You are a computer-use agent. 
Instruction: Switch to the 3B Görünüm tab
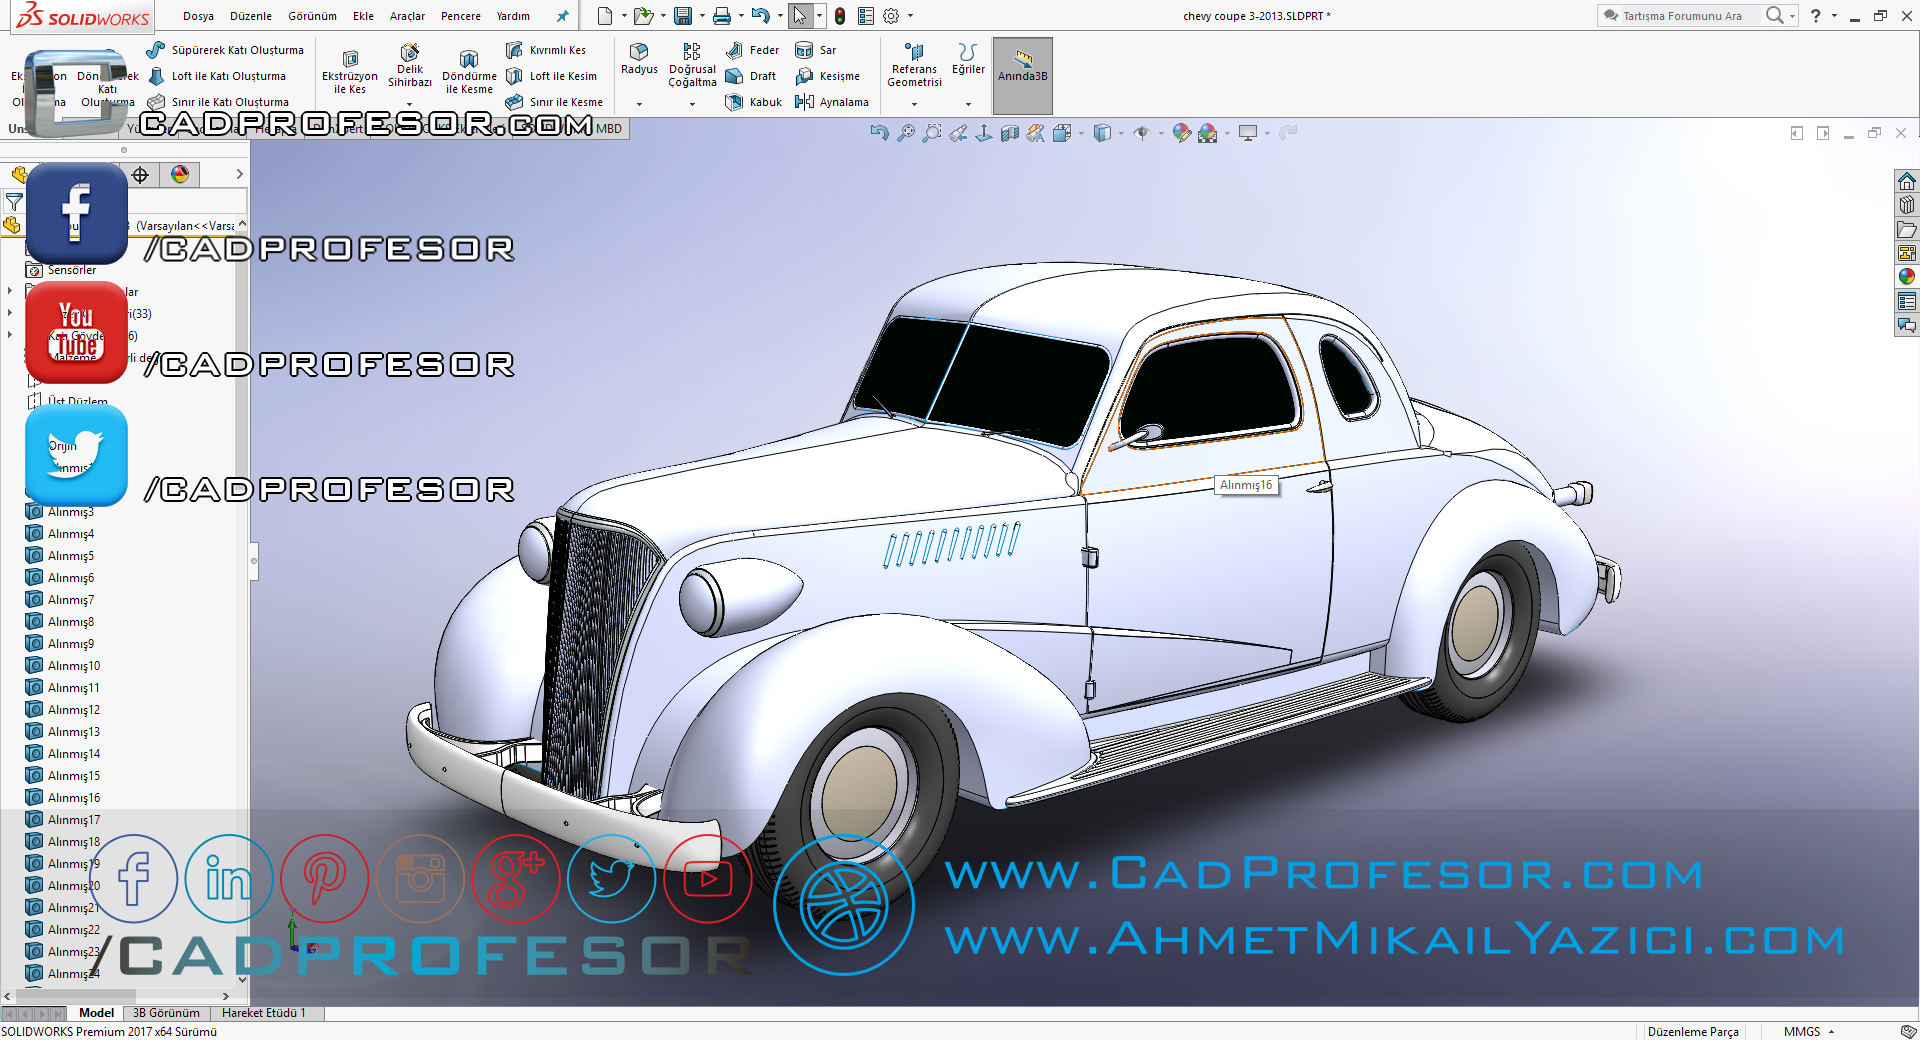[x=166, y=1013]
